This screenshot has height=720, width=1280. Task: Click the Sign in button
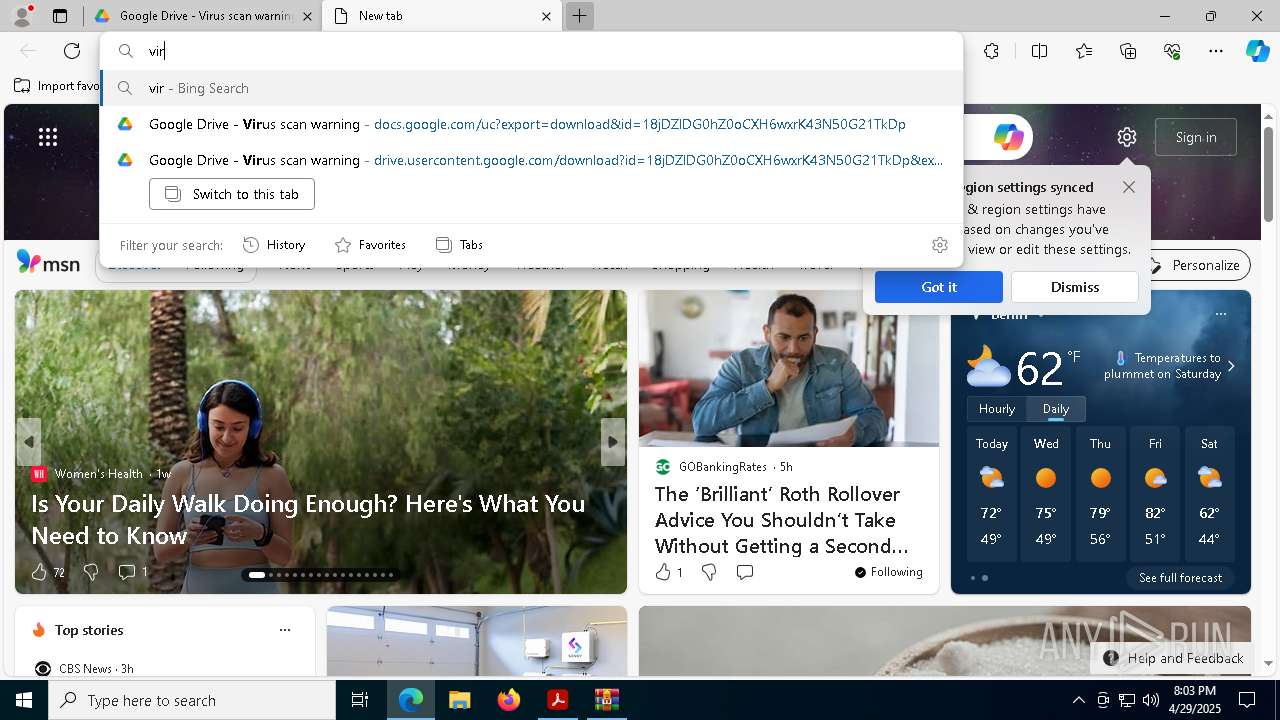coord(1196,137)
